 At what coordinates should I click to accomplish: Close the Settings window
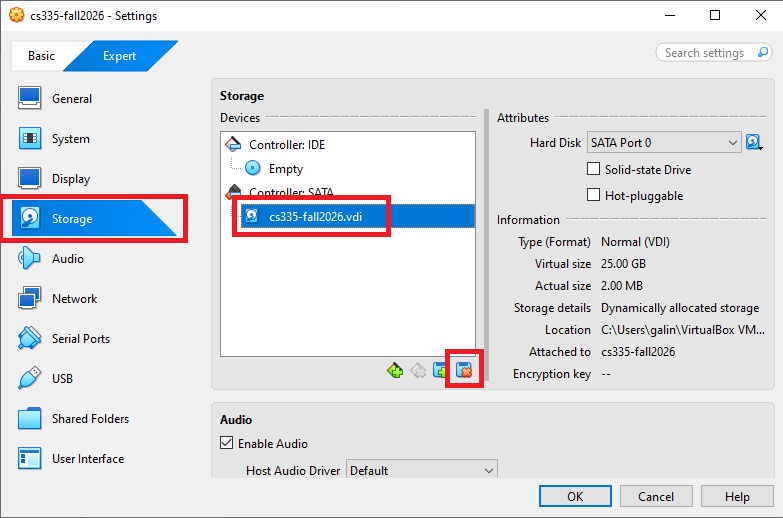(761, 15)
